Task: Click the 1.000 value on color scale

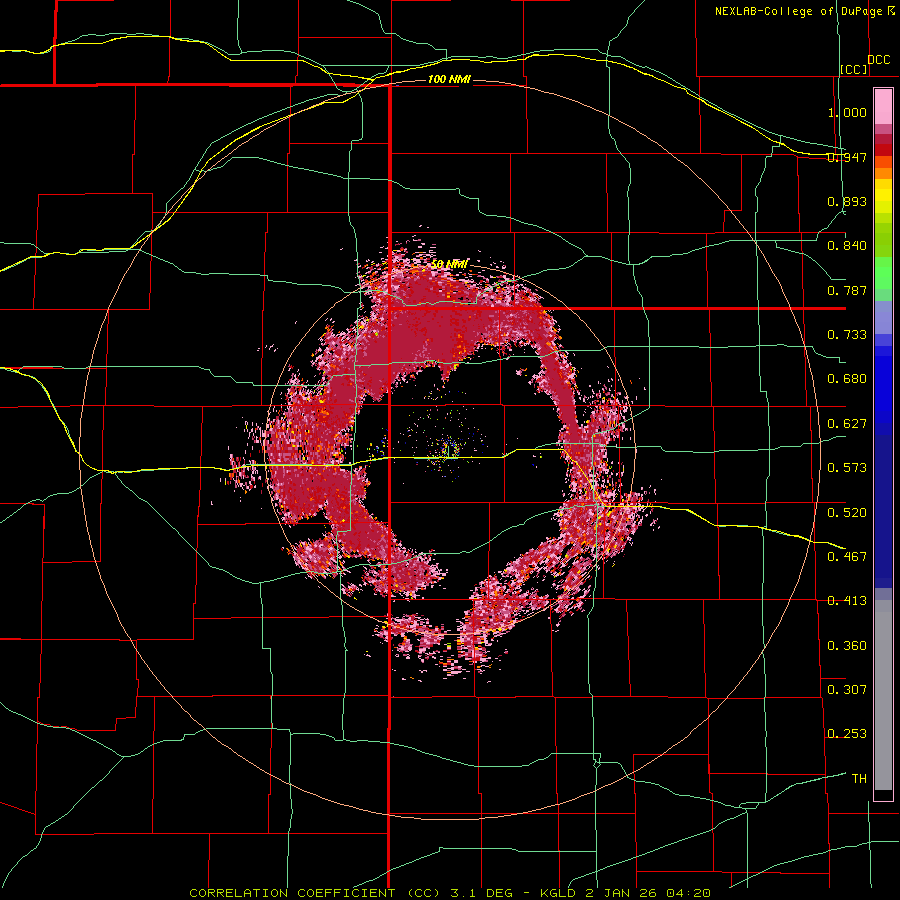Action: coord(847,112)
